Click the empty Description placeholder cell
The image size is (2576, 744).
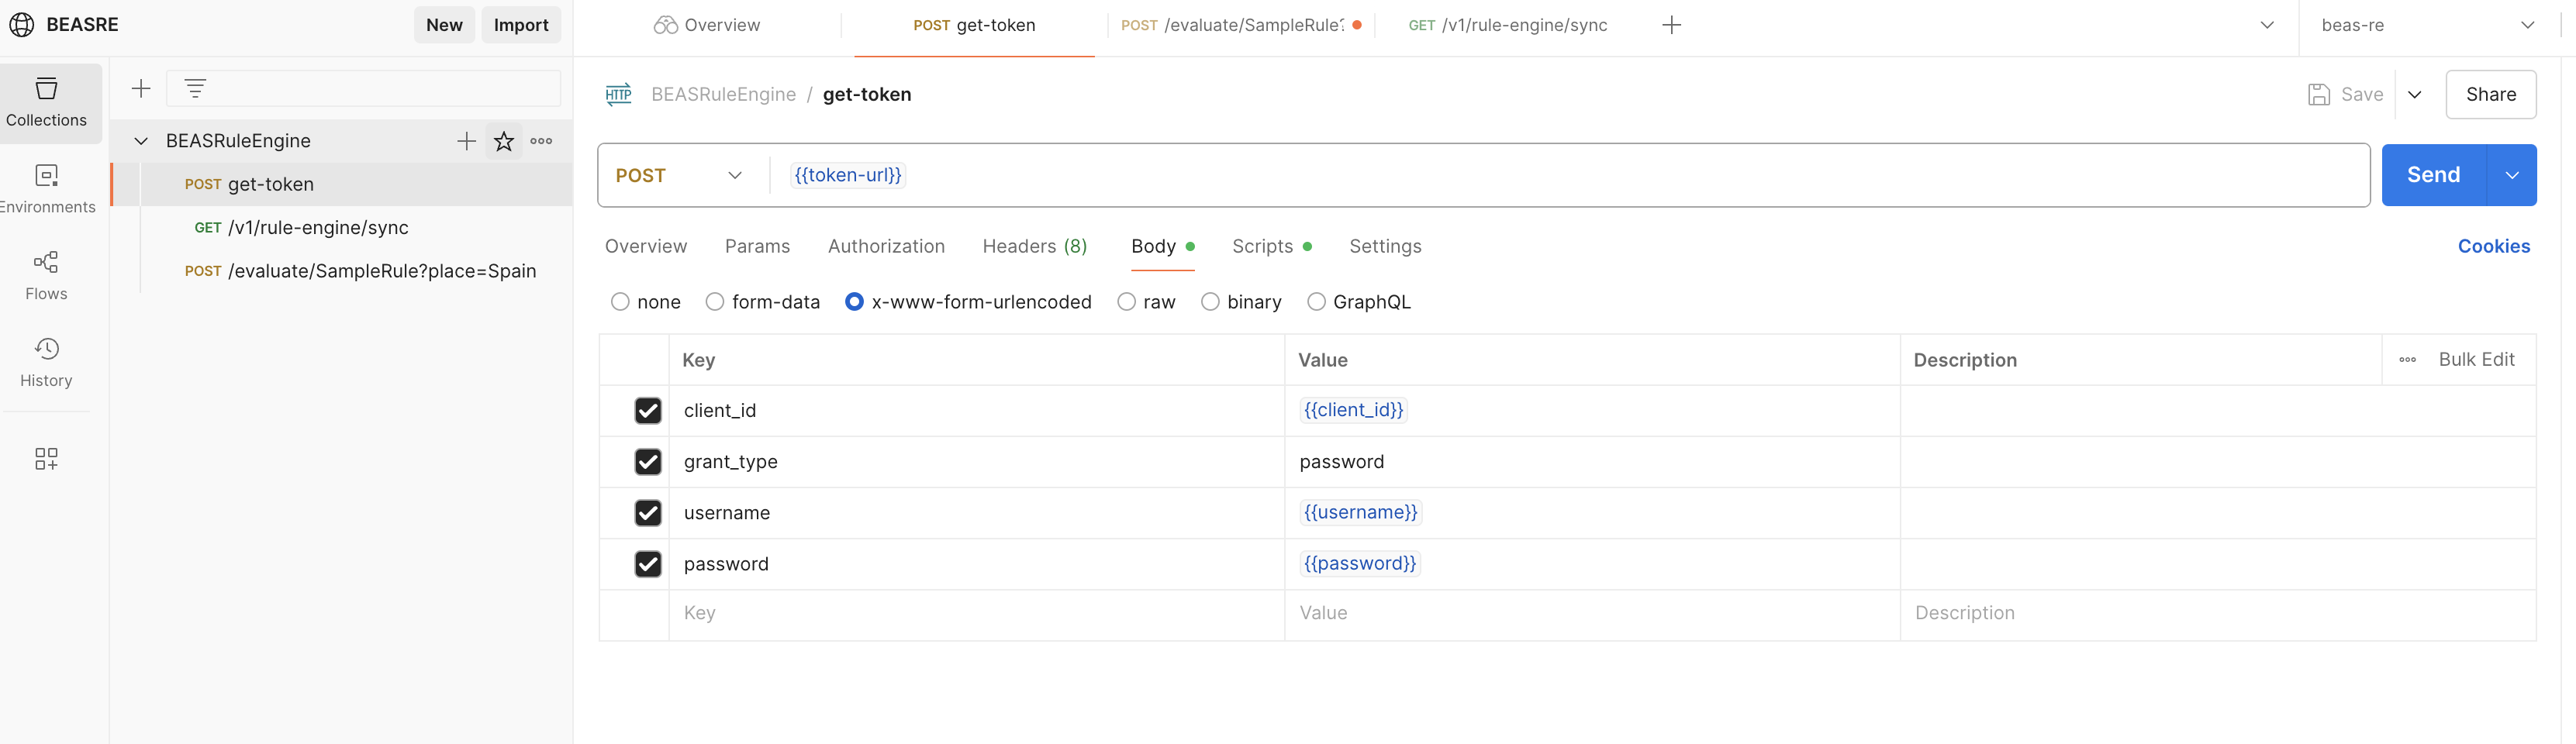(2218, 614)
